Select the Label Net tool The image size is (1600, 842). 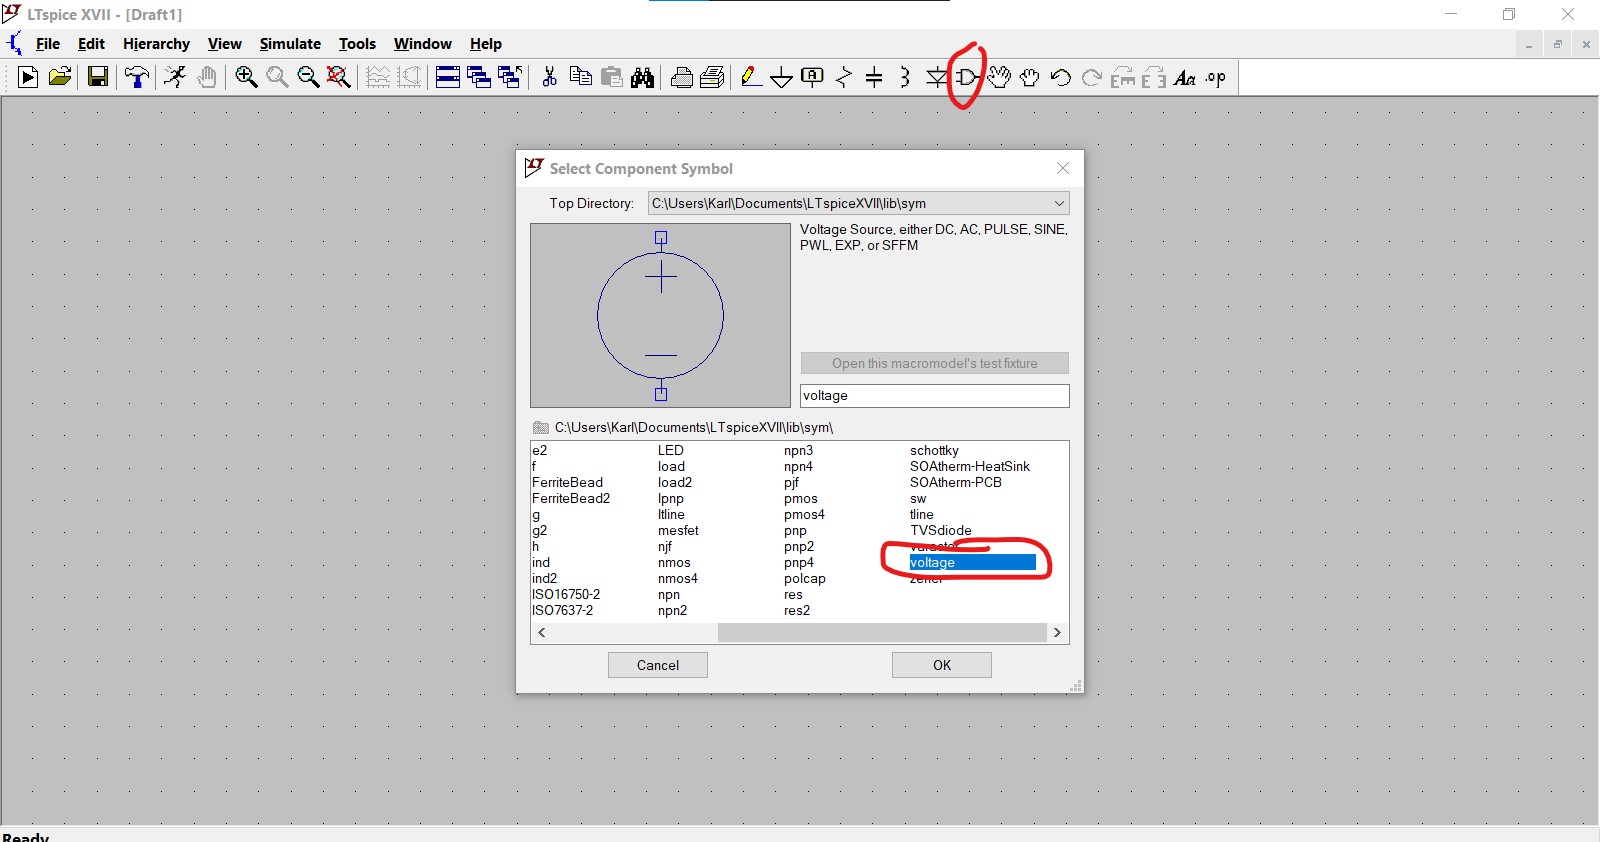tap(813, 77)
